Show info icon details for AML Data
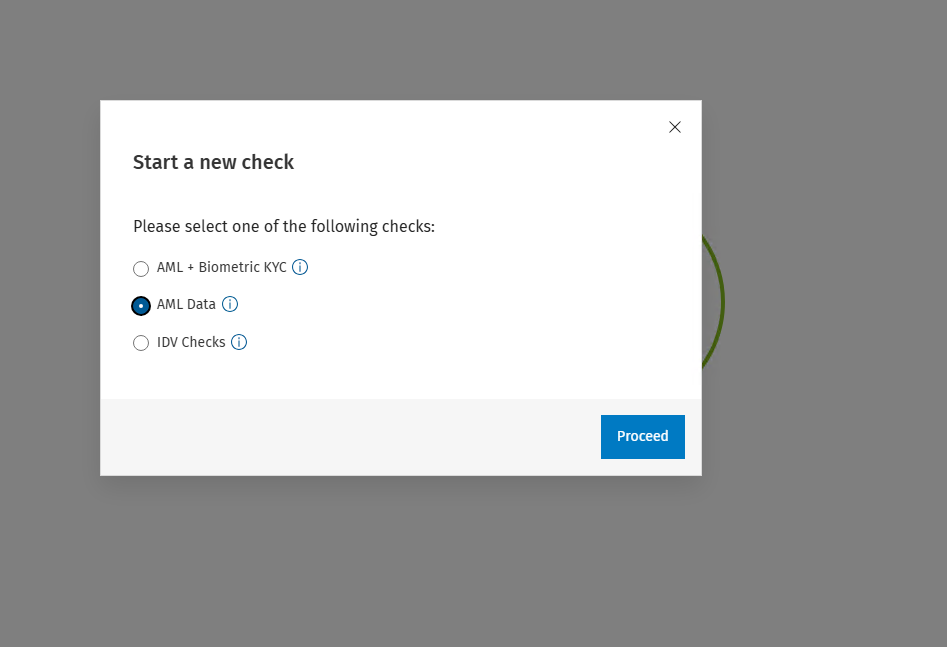The image size is (947, 647). pyautogui.click(x=230, y=304)
